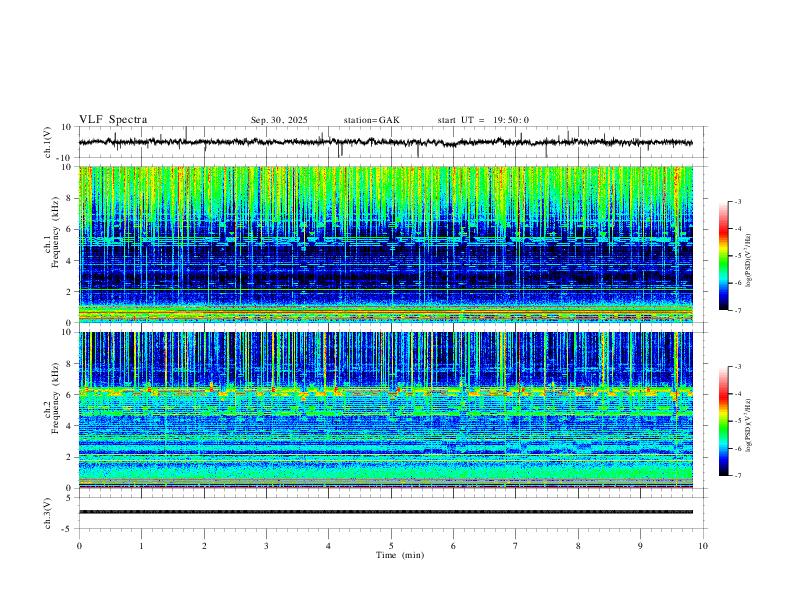The width and height of the screenshot is (792, 612).
Task: Click inside the ch.1 spectrogram panel
Action: (x=385, y=244)
